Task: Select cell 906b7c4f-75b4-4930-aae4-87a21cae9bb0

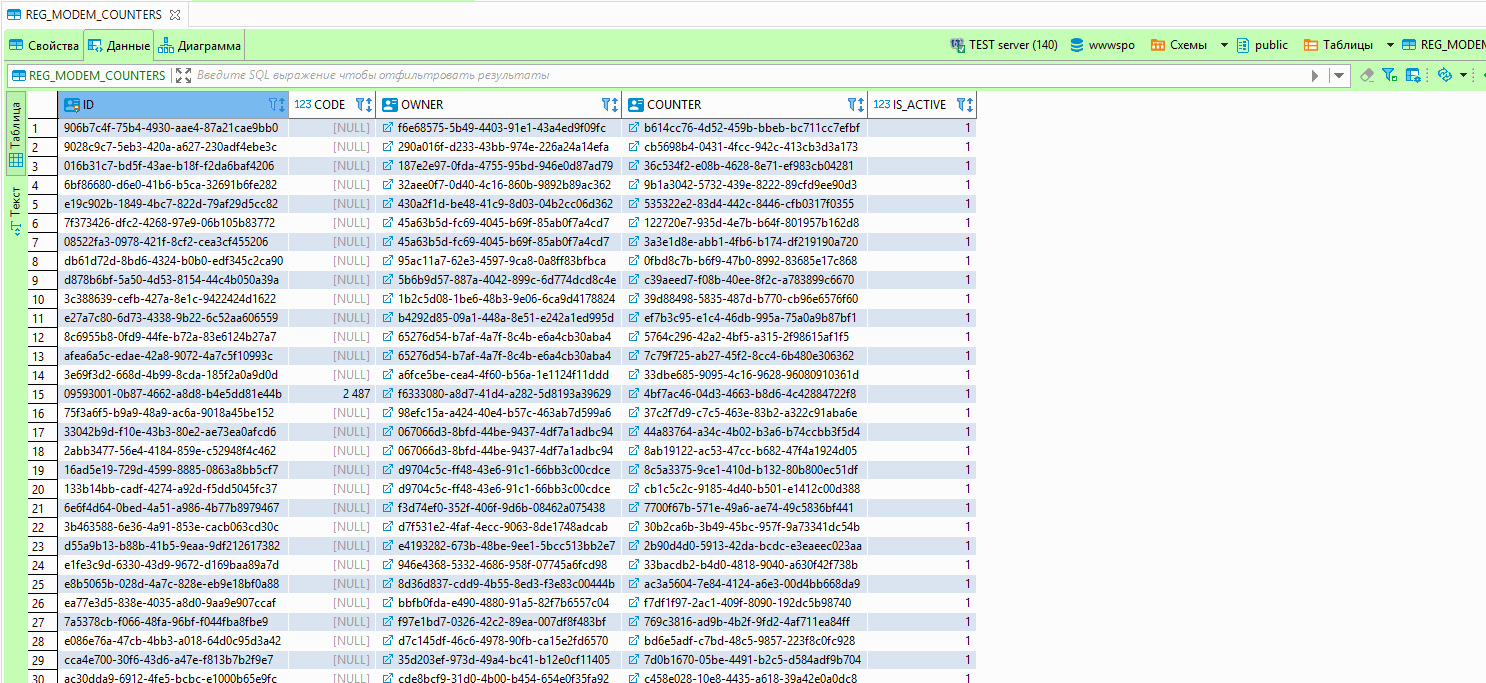Action: coord(174,128)
